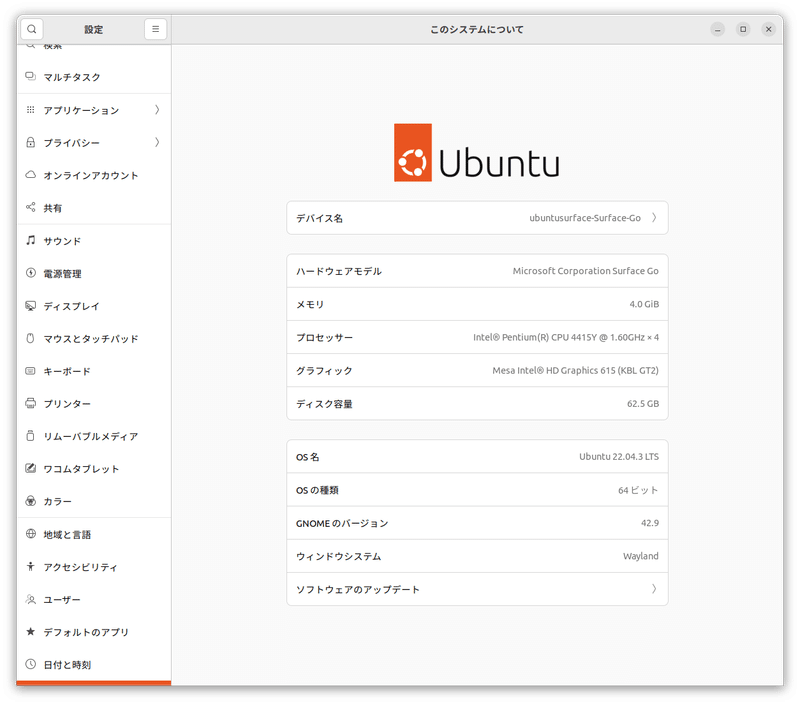Viewport: 800px width, 704px height.
Task: Open ユーザー settings
Action: click(94, 600)
